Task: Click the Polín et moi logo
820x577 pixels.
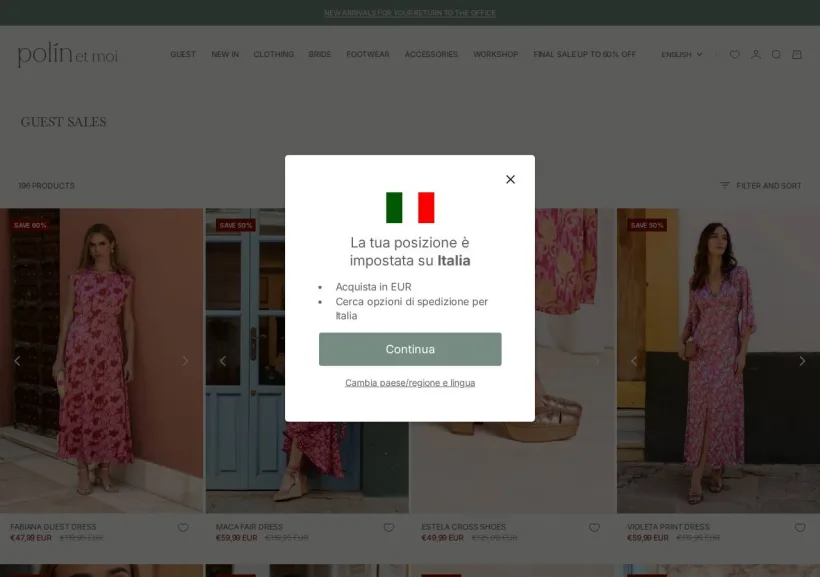Action: 68,54
